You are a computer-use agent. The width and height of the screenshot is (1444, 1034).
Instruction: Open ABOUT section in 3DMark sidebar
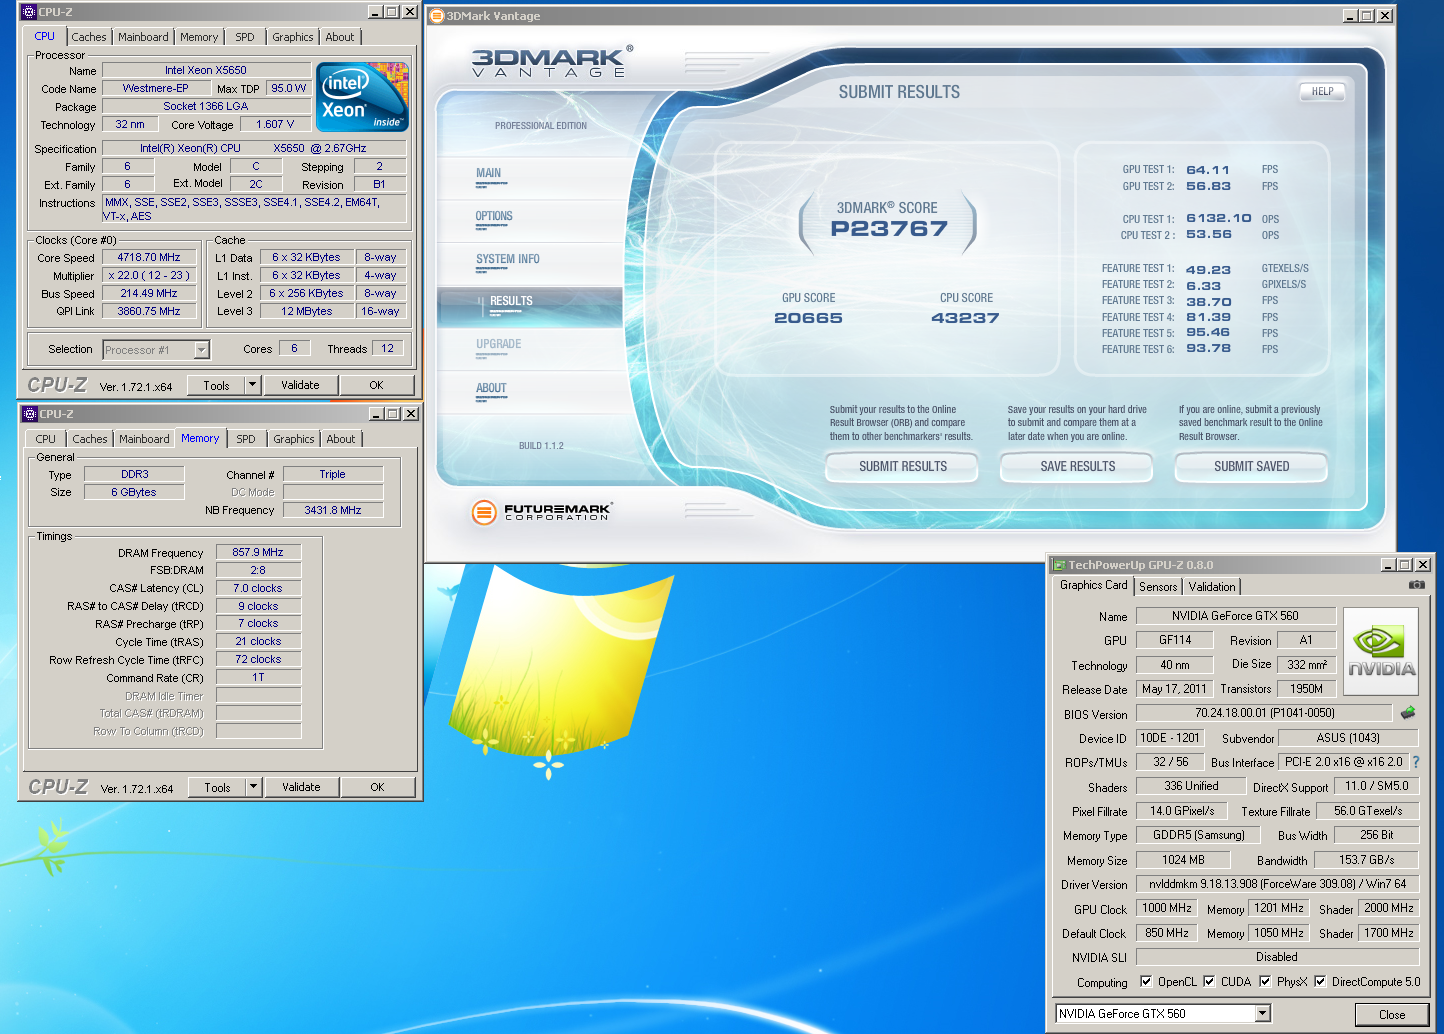click(491, 388)
